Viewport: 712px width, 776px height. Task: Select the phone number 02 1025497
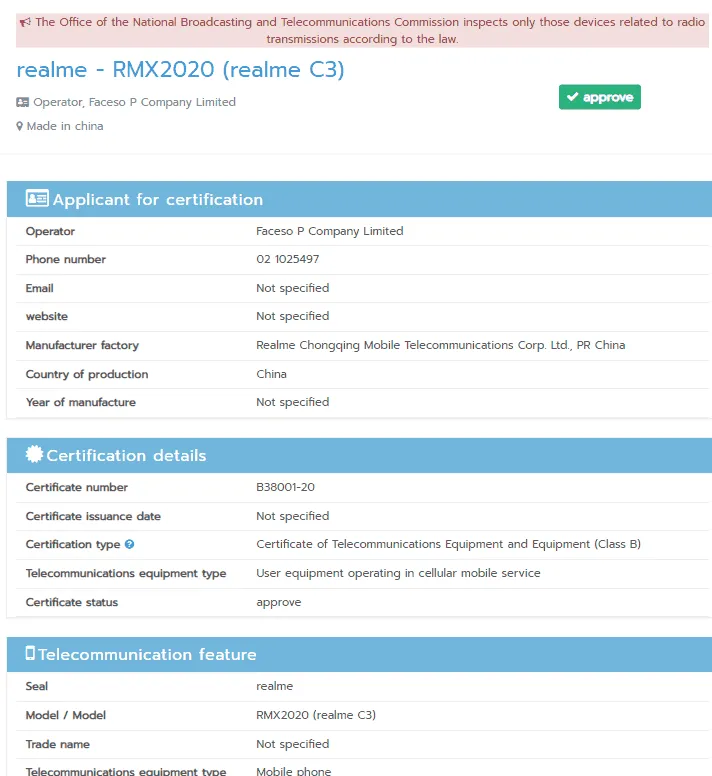287,259
